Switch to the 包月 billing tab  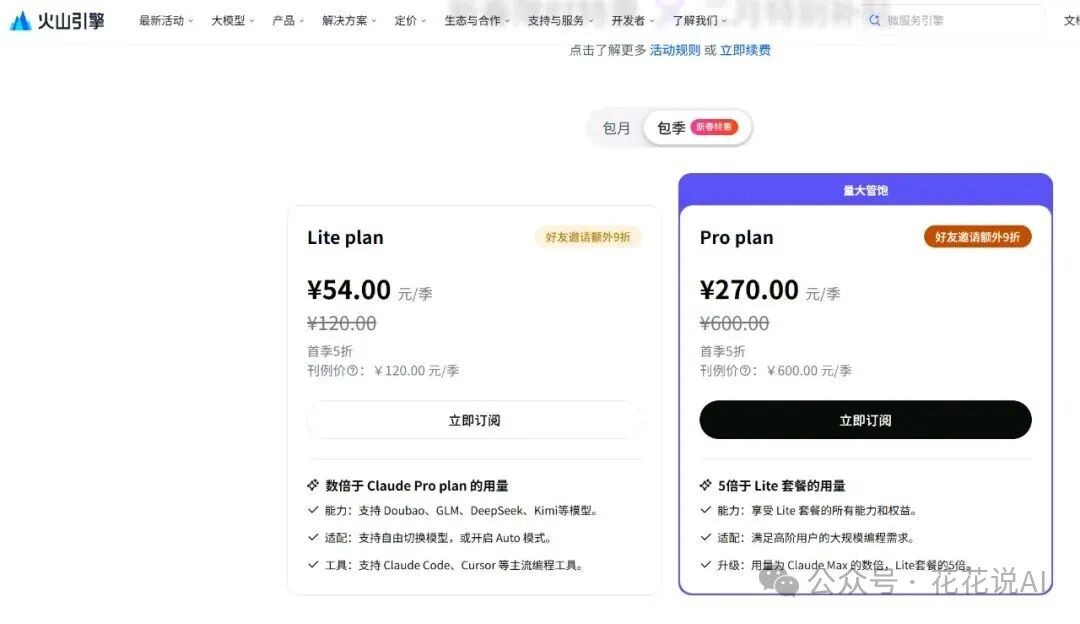617,127
